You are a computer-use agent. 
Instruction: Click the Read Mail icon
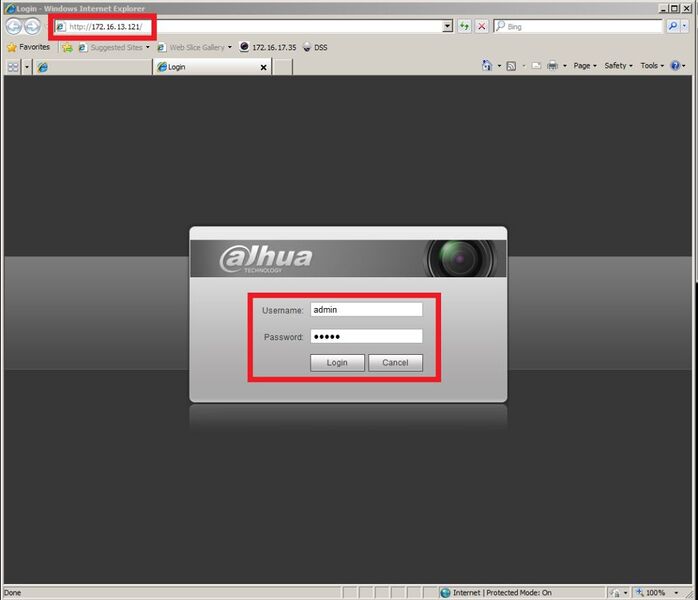(x=536, y=66)
